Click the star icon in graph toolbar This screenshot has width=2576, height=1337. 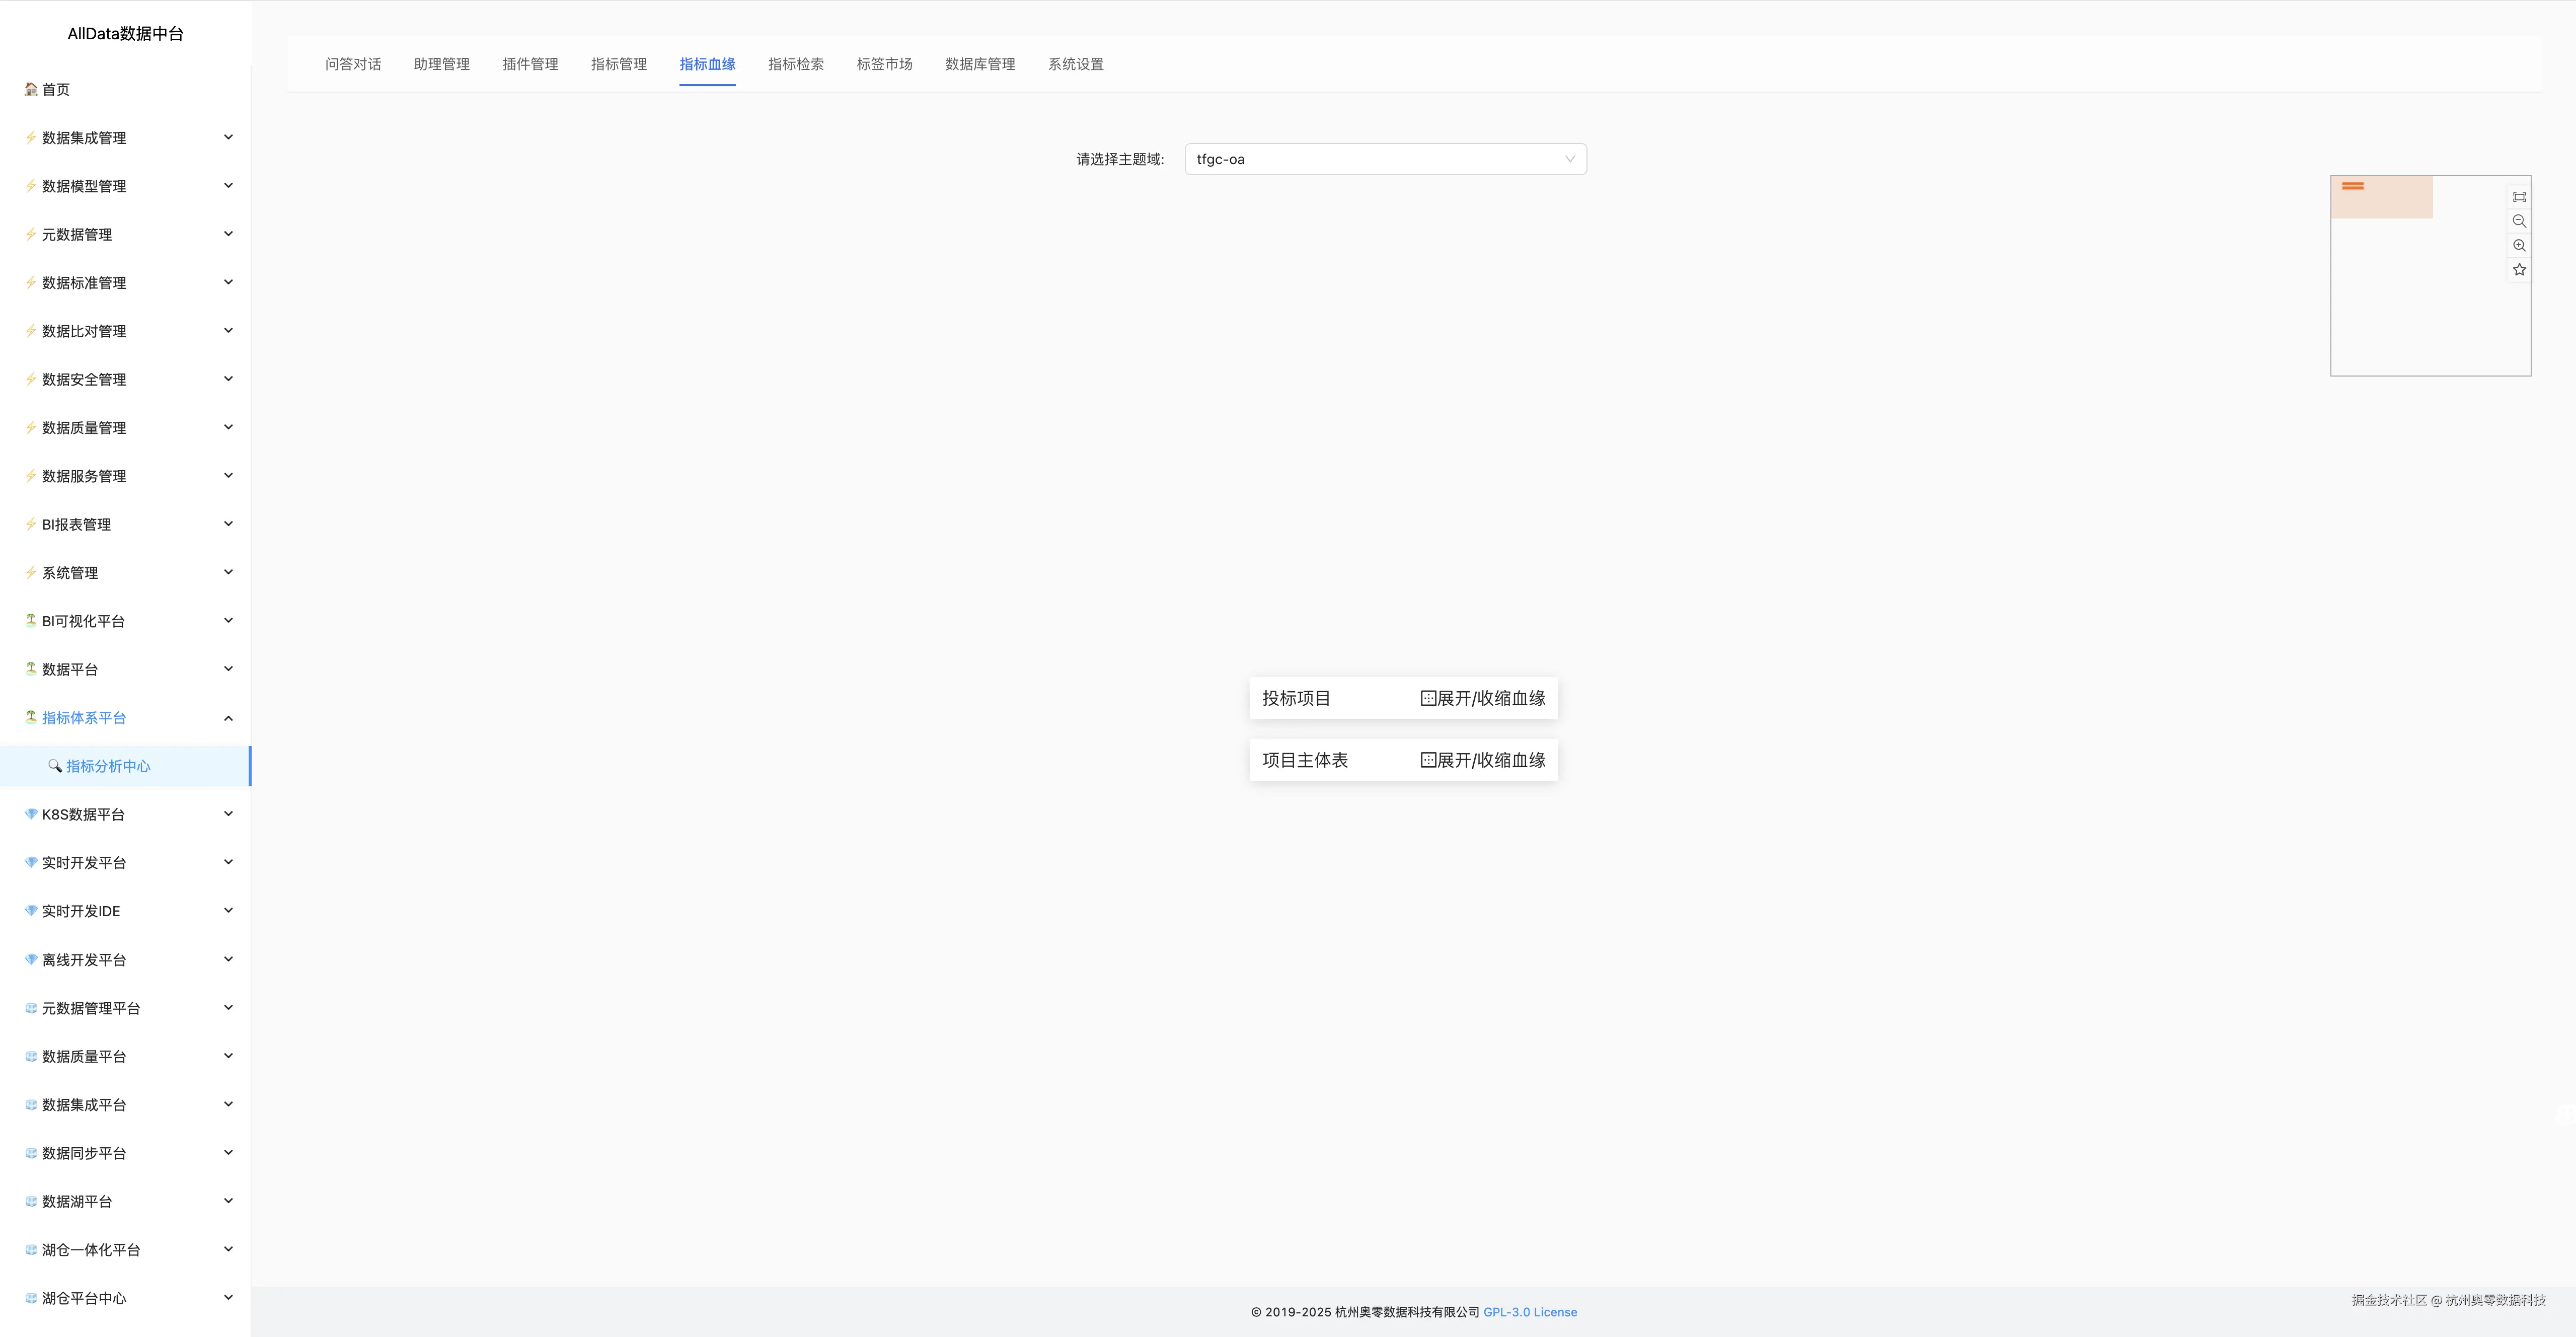point(2519,270)
